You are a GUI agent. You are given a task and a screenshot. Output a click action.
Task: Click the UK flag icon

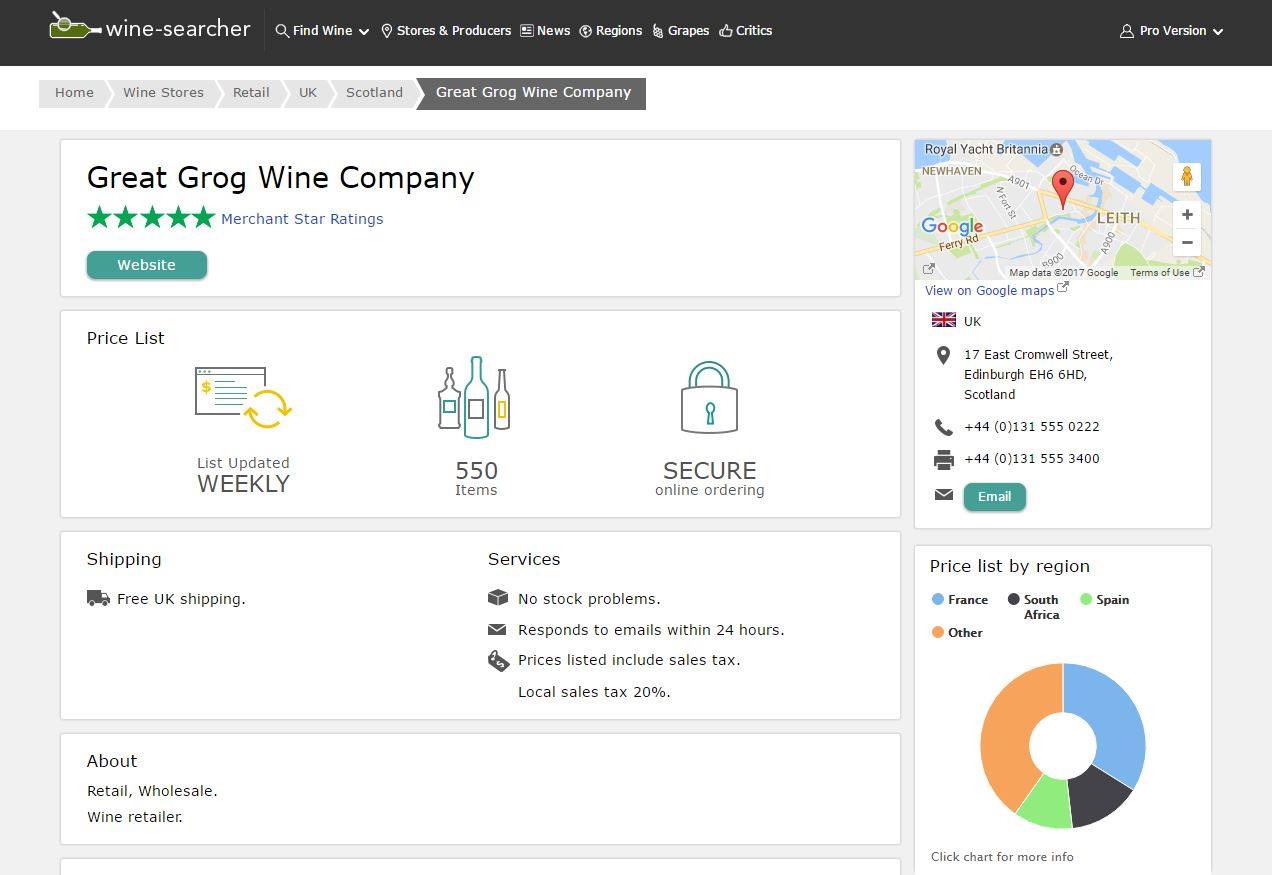(943, 320)
